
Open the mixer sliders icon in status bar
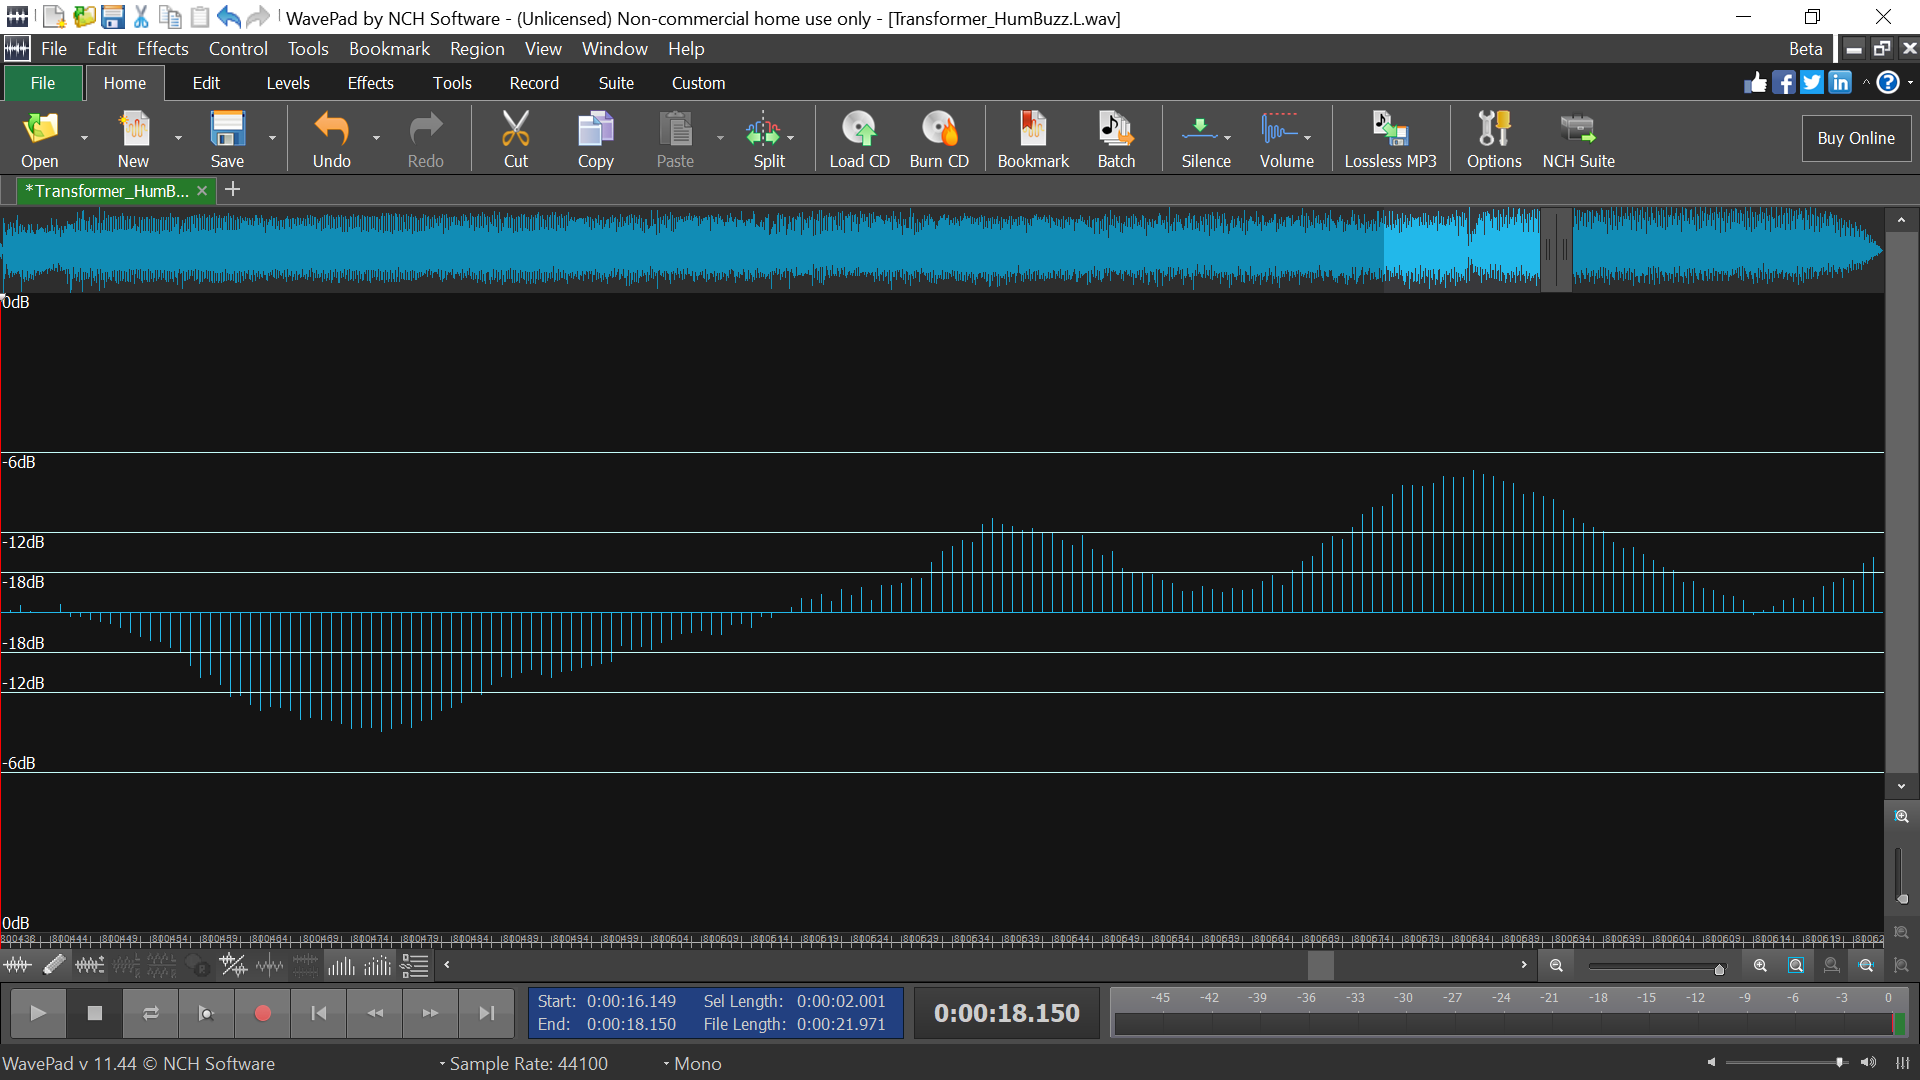(1902, 1063)
